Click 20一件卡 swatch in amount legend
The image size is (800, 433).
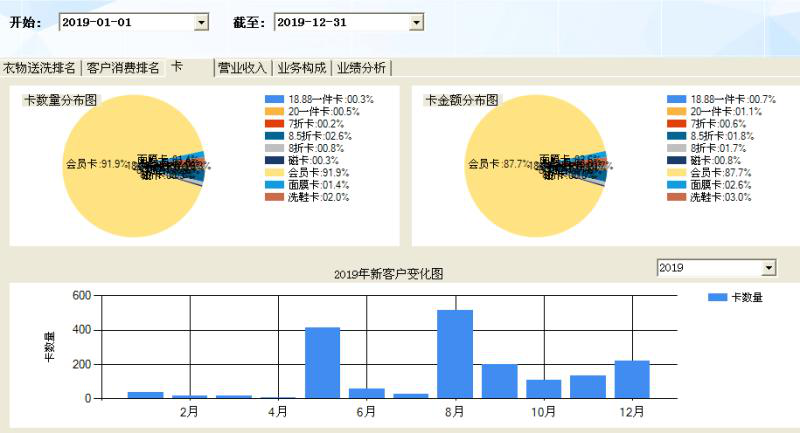pyautogui.click(x=677, y=112)
